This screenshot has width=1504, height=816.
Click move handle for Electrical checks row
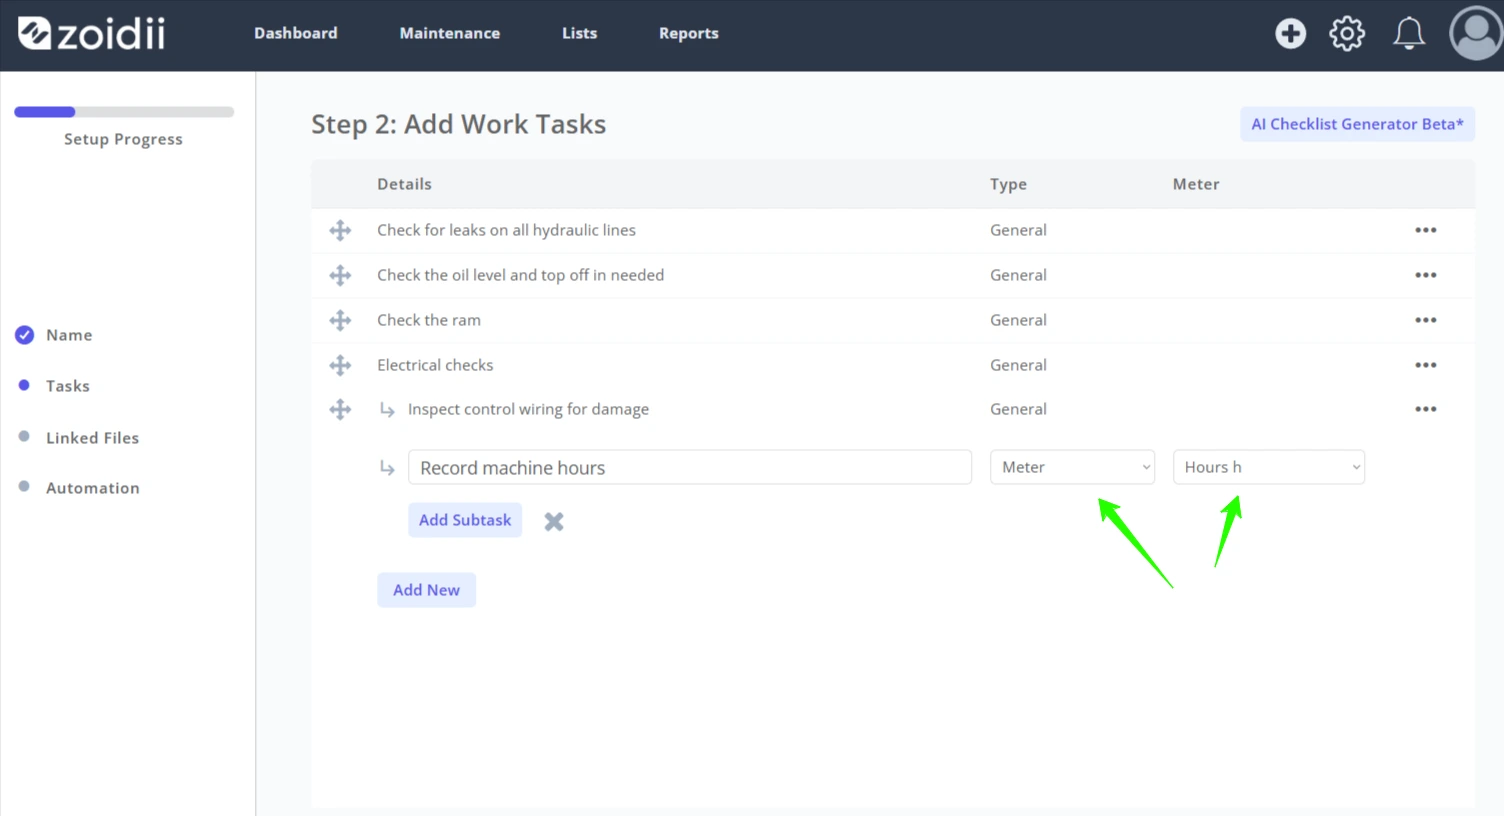[x=340, y=365]
